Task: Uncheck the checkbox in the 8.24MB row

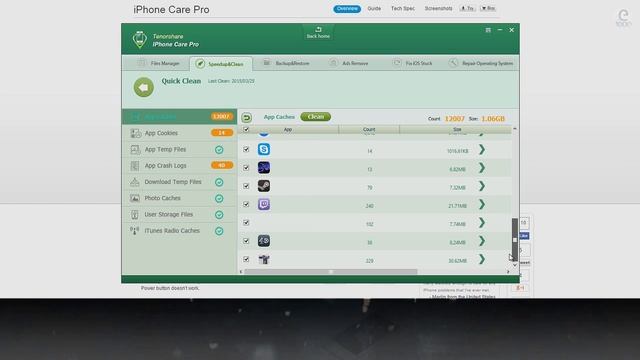Action: [246, 241]
